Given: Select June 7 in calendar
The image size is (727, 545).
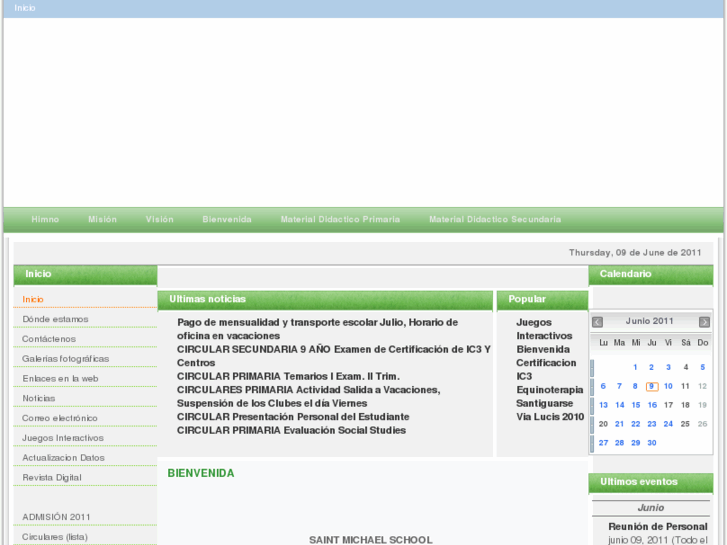Looking at the screenshot, I should click(619, 386).
